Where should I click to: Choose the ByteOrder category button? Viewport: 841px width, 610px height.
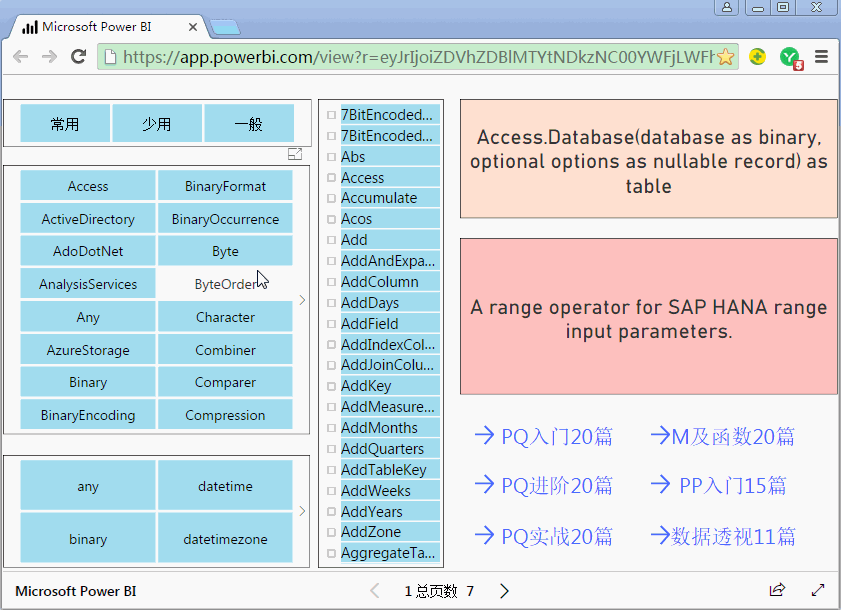pos(225,284)
